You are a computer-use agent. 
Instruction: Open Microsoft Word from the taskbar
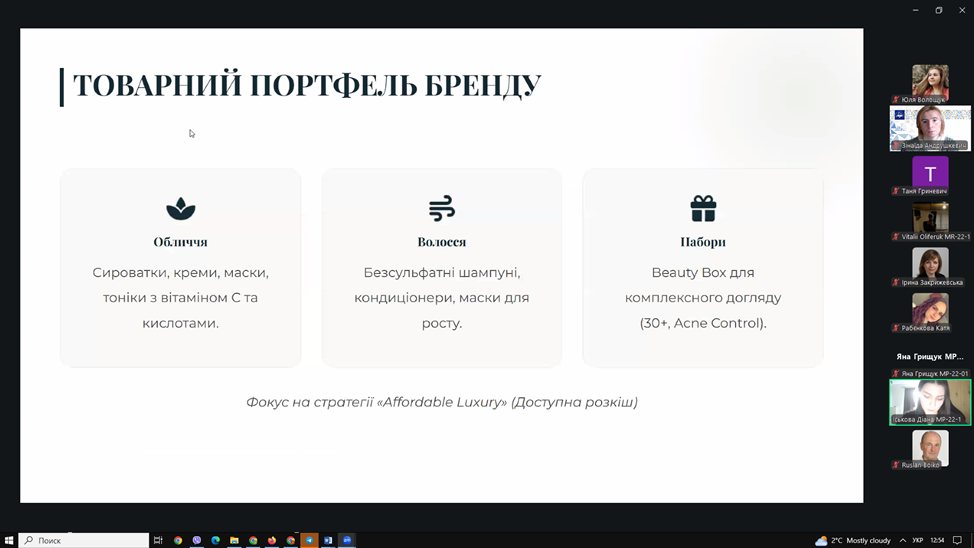328,540
